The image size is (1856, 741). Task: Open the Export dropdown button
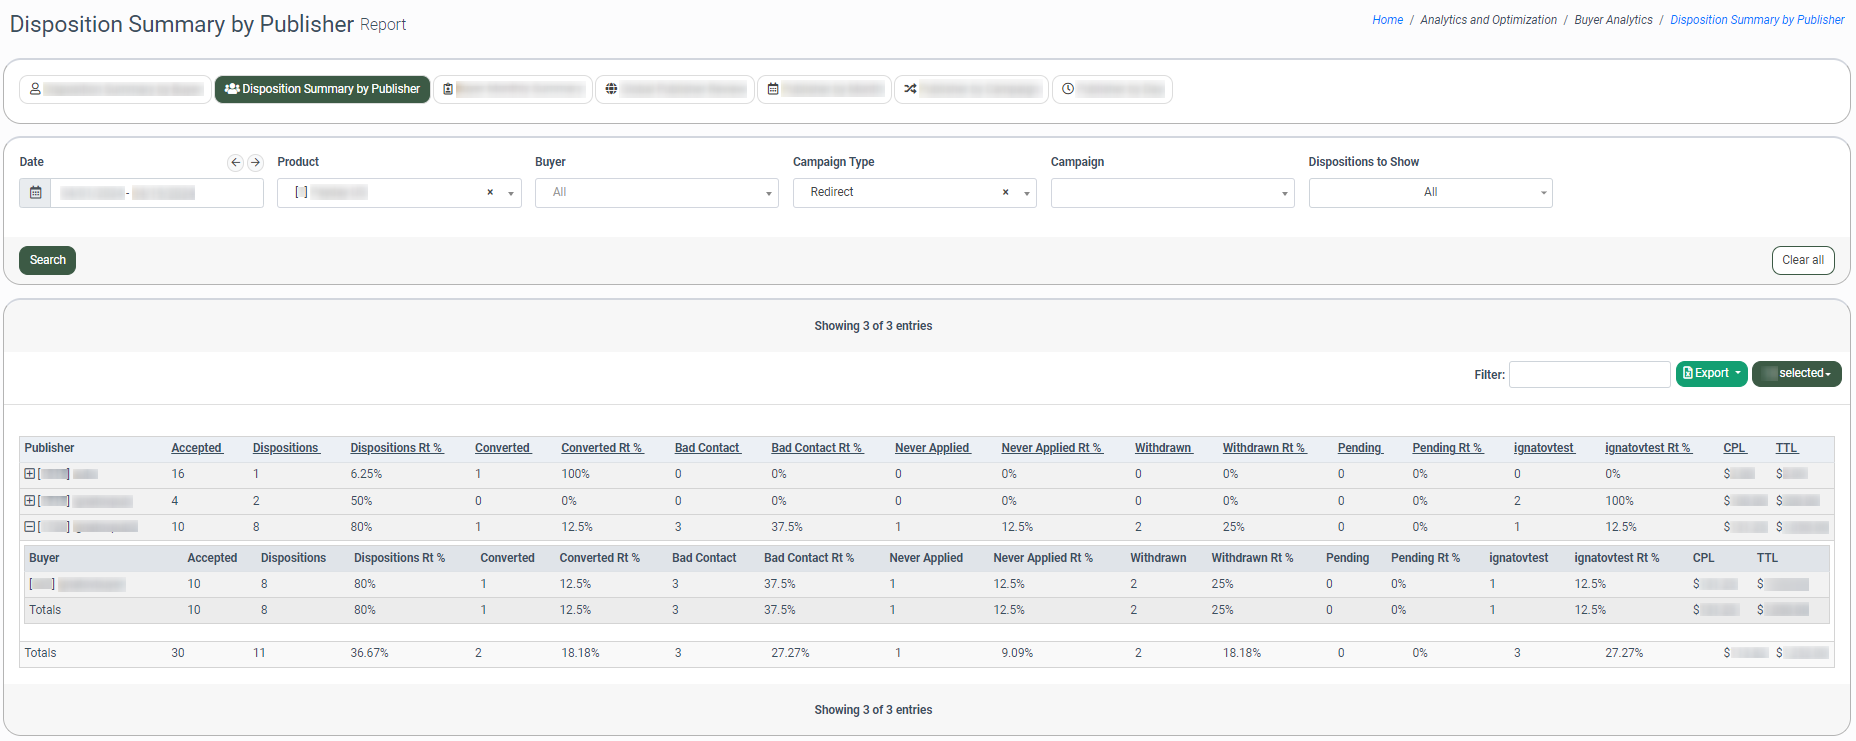[x=1711, y=374]
